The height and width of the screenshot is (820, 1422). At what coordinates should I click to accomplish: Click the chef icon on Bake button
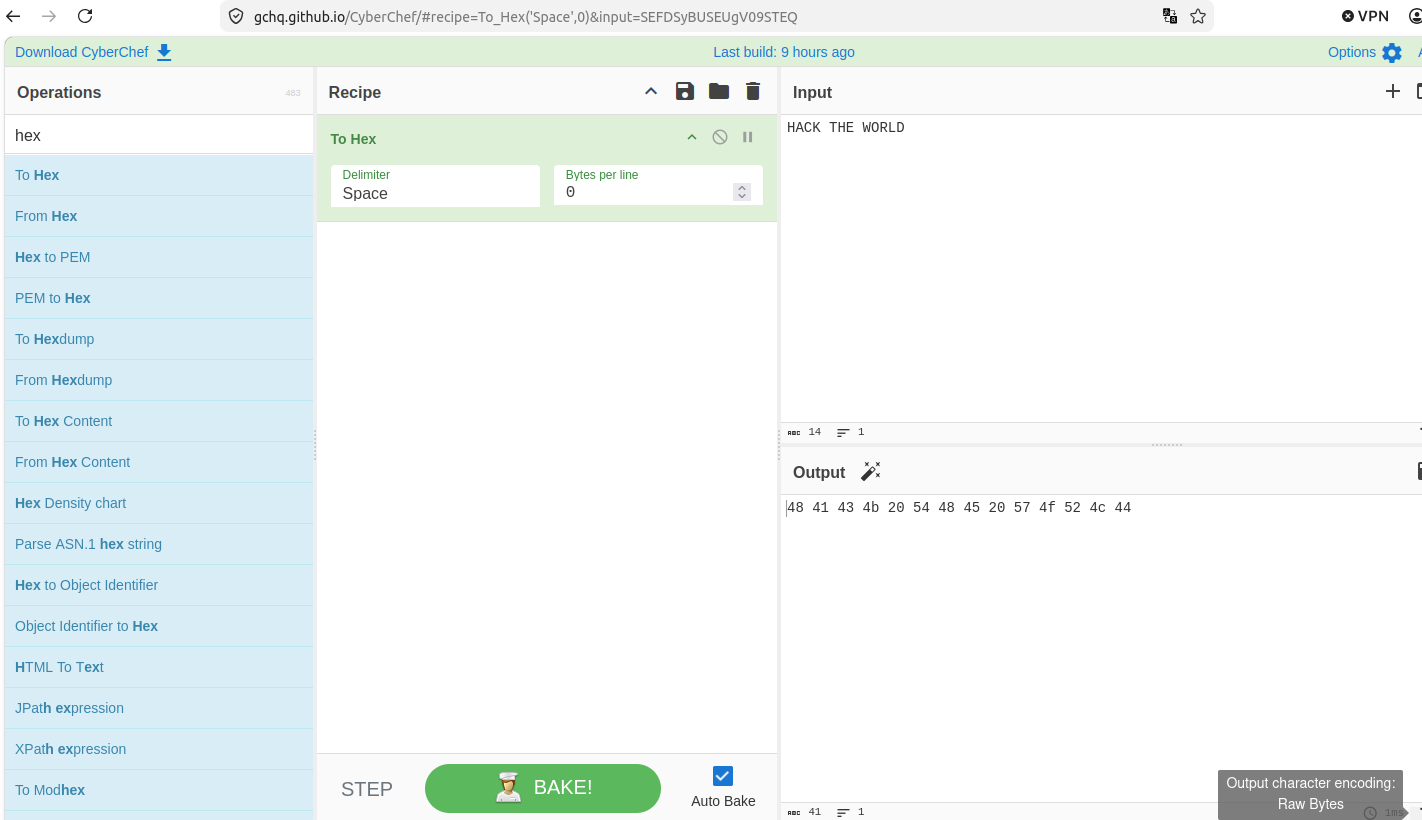[x=509, y=788]
